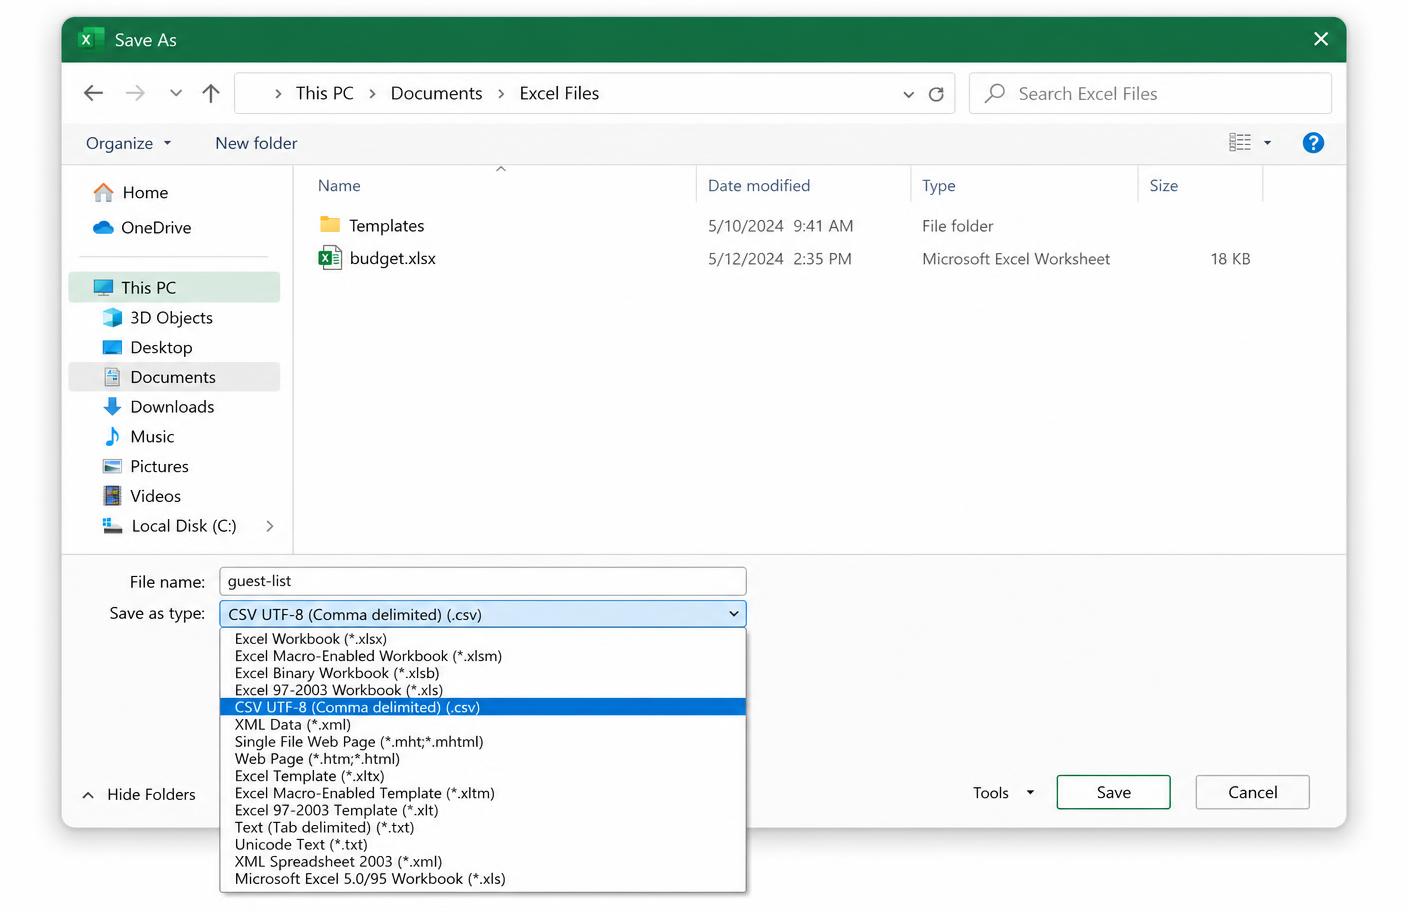Open Music in the sidebar
1408x912 pixels.
(x=152, y=436)
